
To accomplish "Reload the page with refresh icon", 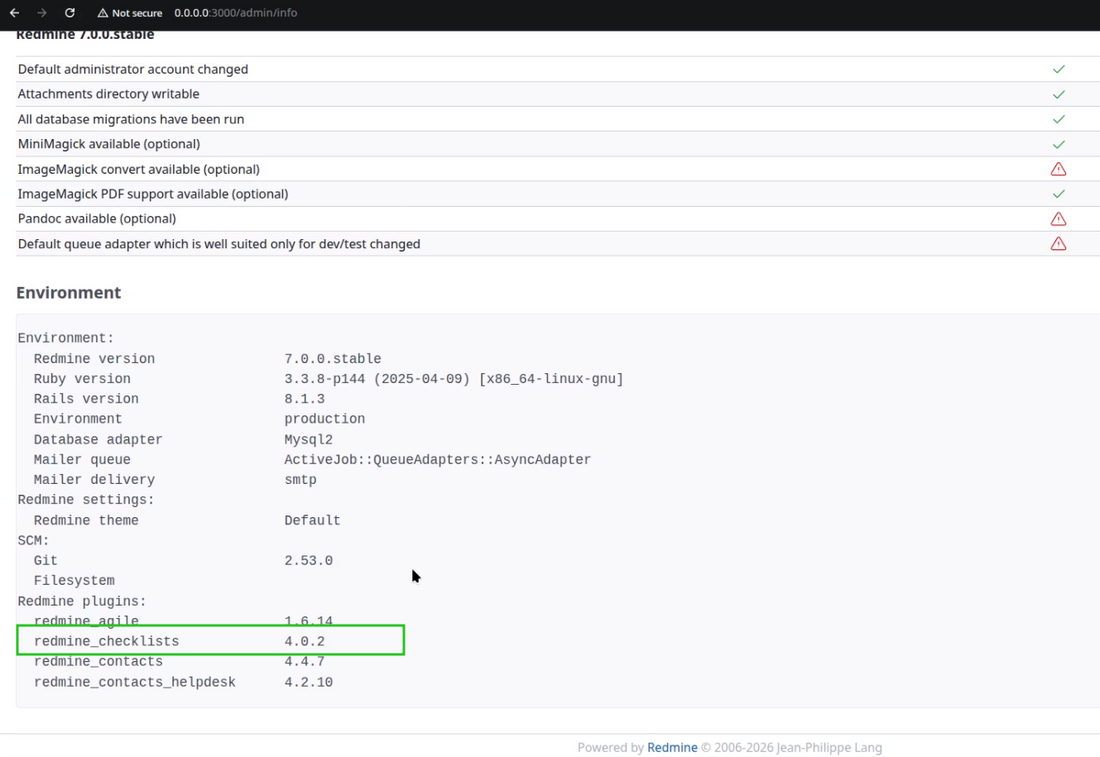I will (x=69, y=13).
